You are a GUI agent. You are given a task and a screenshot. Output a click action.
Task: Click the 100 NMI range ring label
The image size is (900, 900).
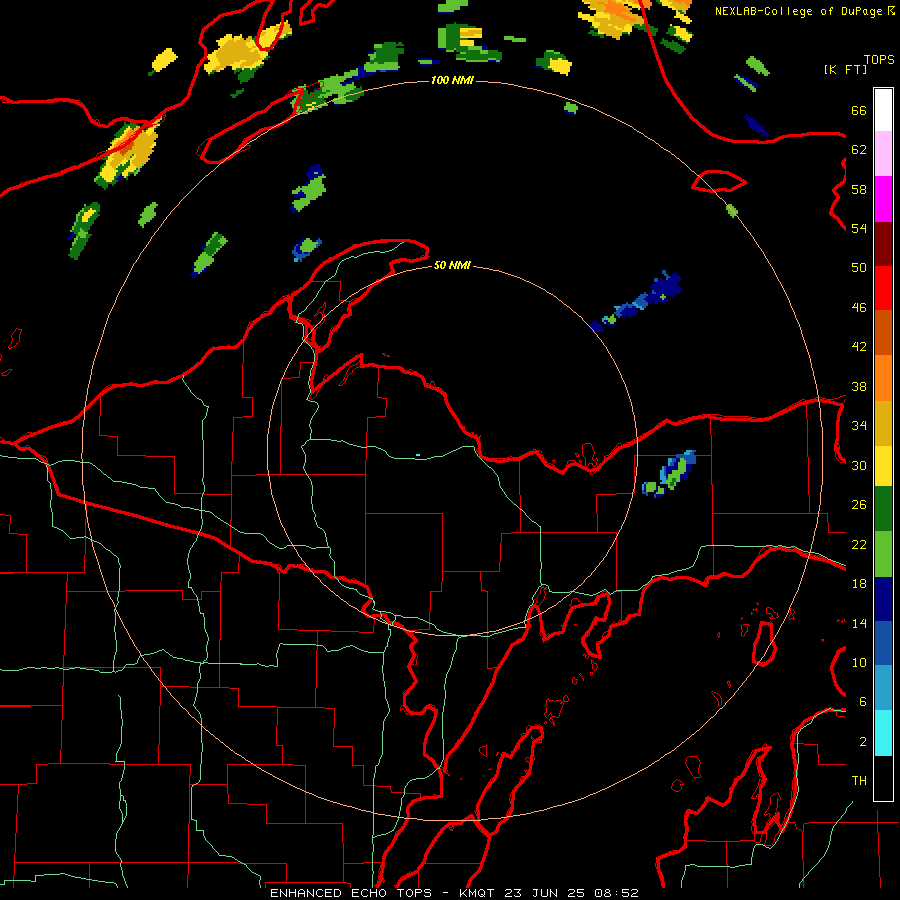[x=452, y=80]
